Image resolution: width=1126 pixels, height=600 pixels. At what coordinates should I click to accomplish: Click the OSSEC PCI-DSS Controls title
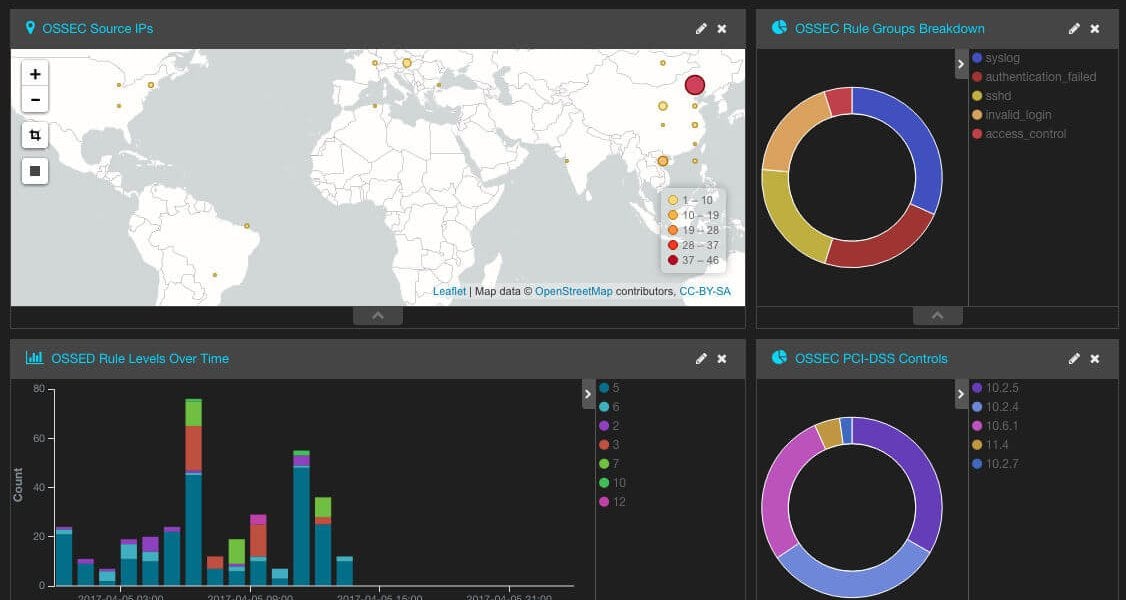tap(871, 359)
